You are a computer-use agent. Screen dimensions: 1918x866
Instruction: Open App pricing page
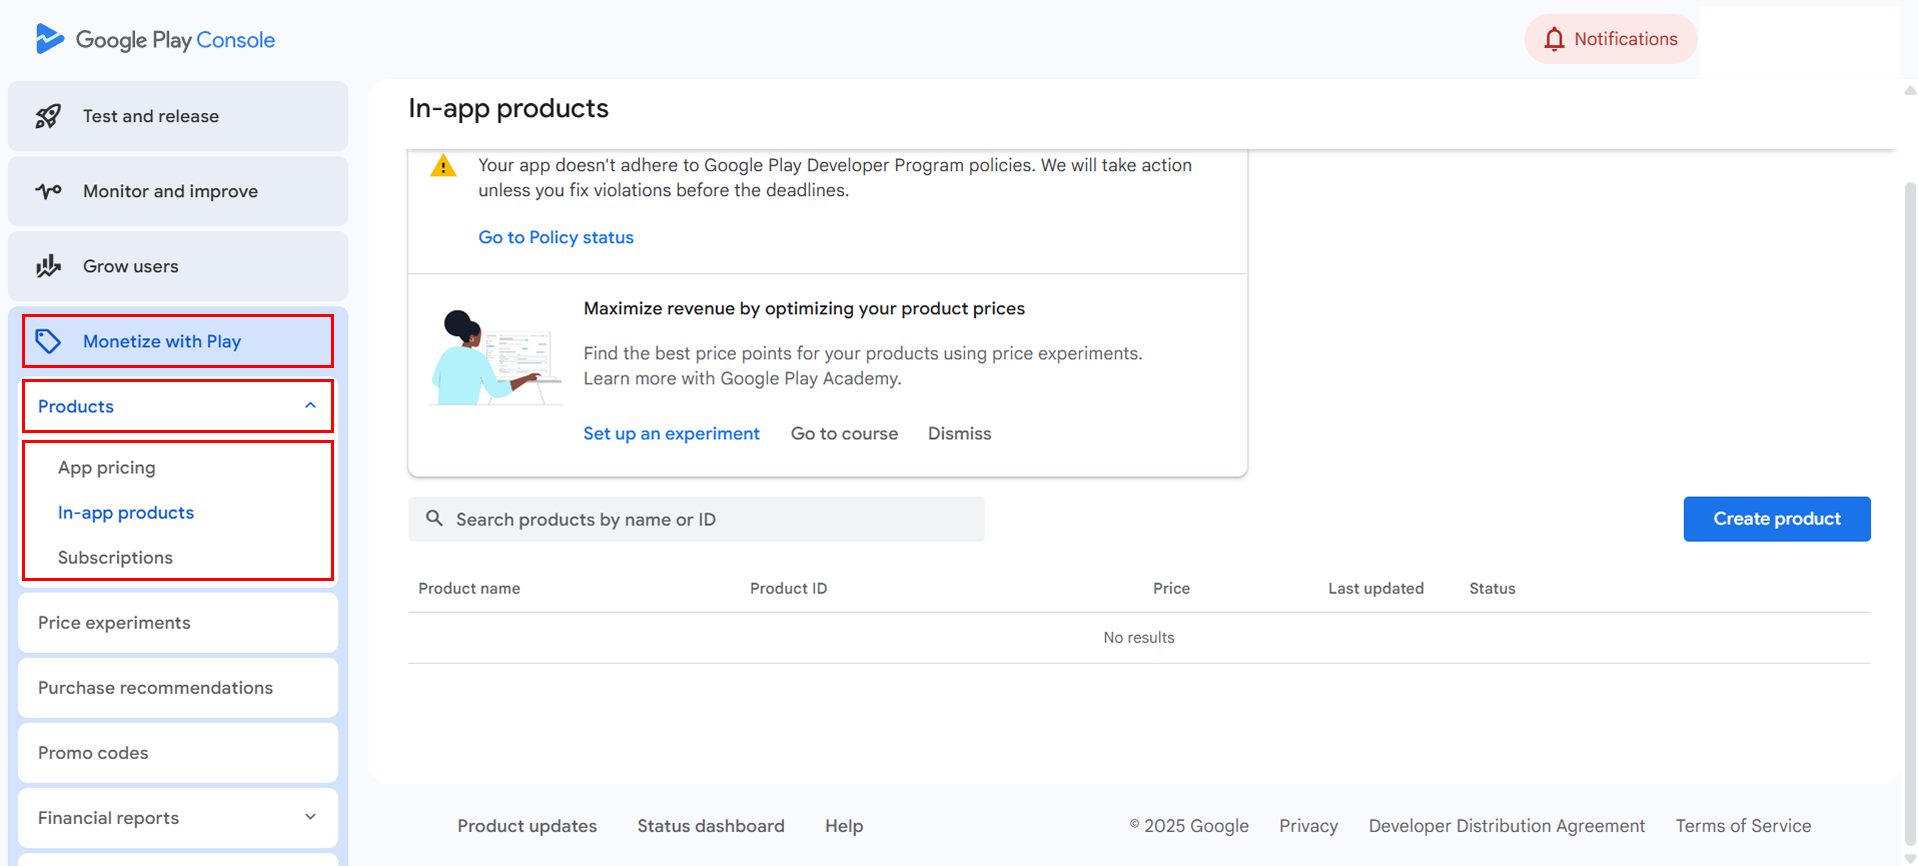(107, 467)
